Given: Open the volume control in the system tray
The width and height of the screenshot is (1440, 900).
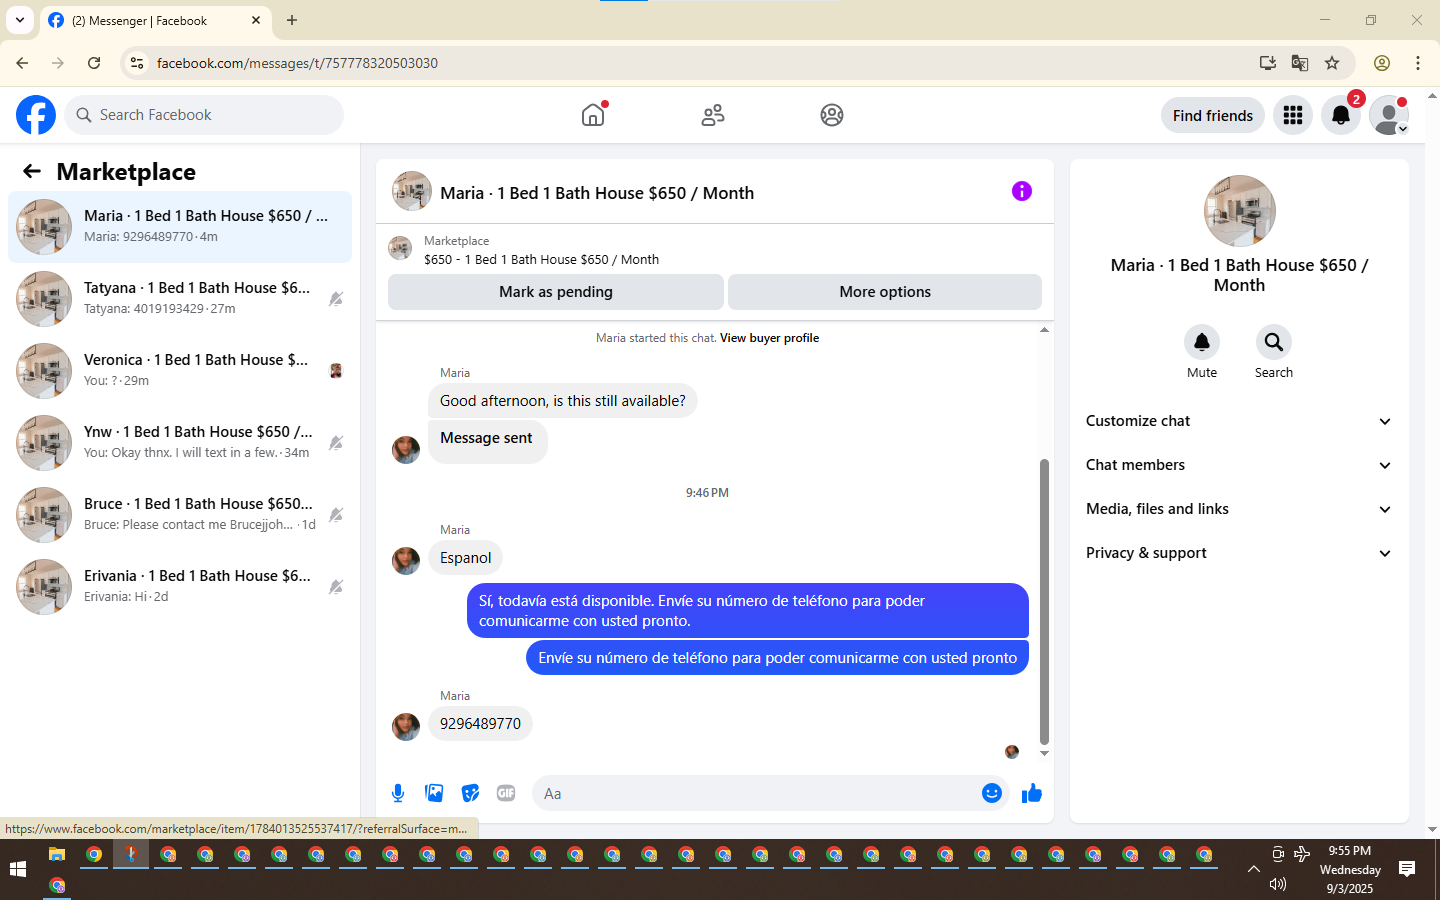Looking at the screenshot, I should pyautogui.click(x=1278, y=884).
